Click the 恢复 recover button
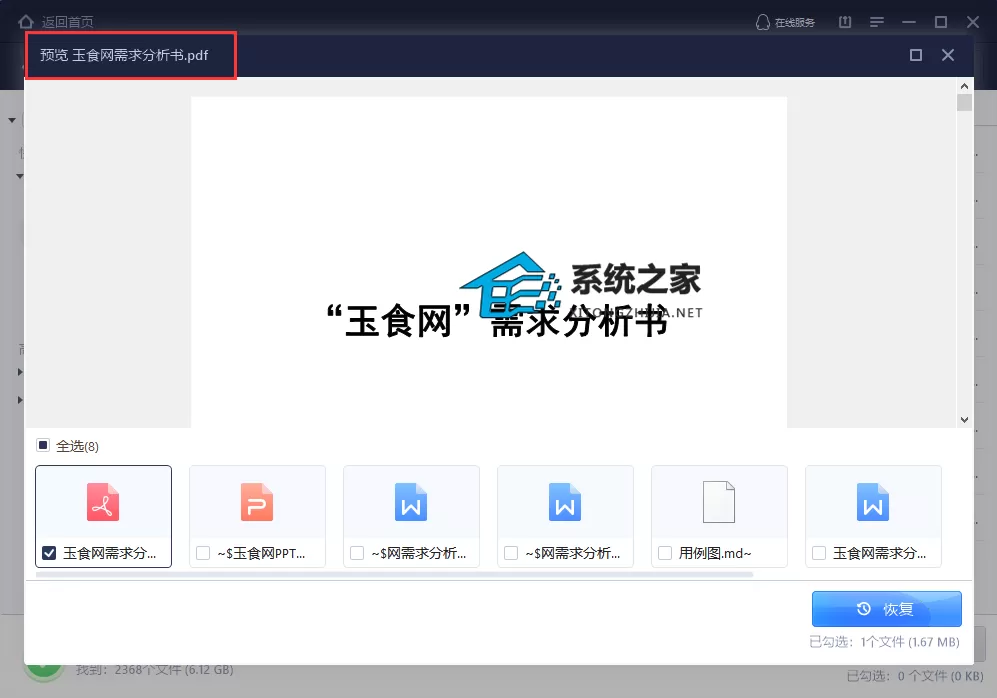997x698 pixels. point(886,609)
